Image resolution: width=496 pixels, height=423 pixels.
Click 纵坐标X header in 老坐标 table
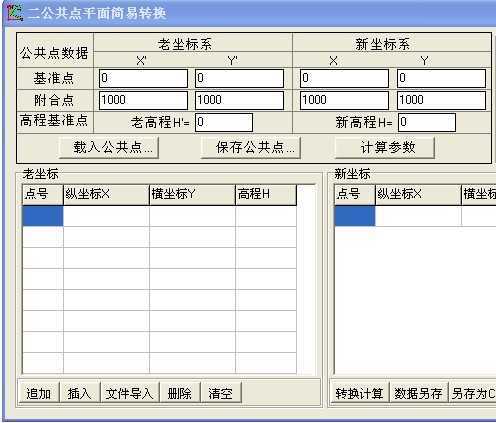pos(106,194)
